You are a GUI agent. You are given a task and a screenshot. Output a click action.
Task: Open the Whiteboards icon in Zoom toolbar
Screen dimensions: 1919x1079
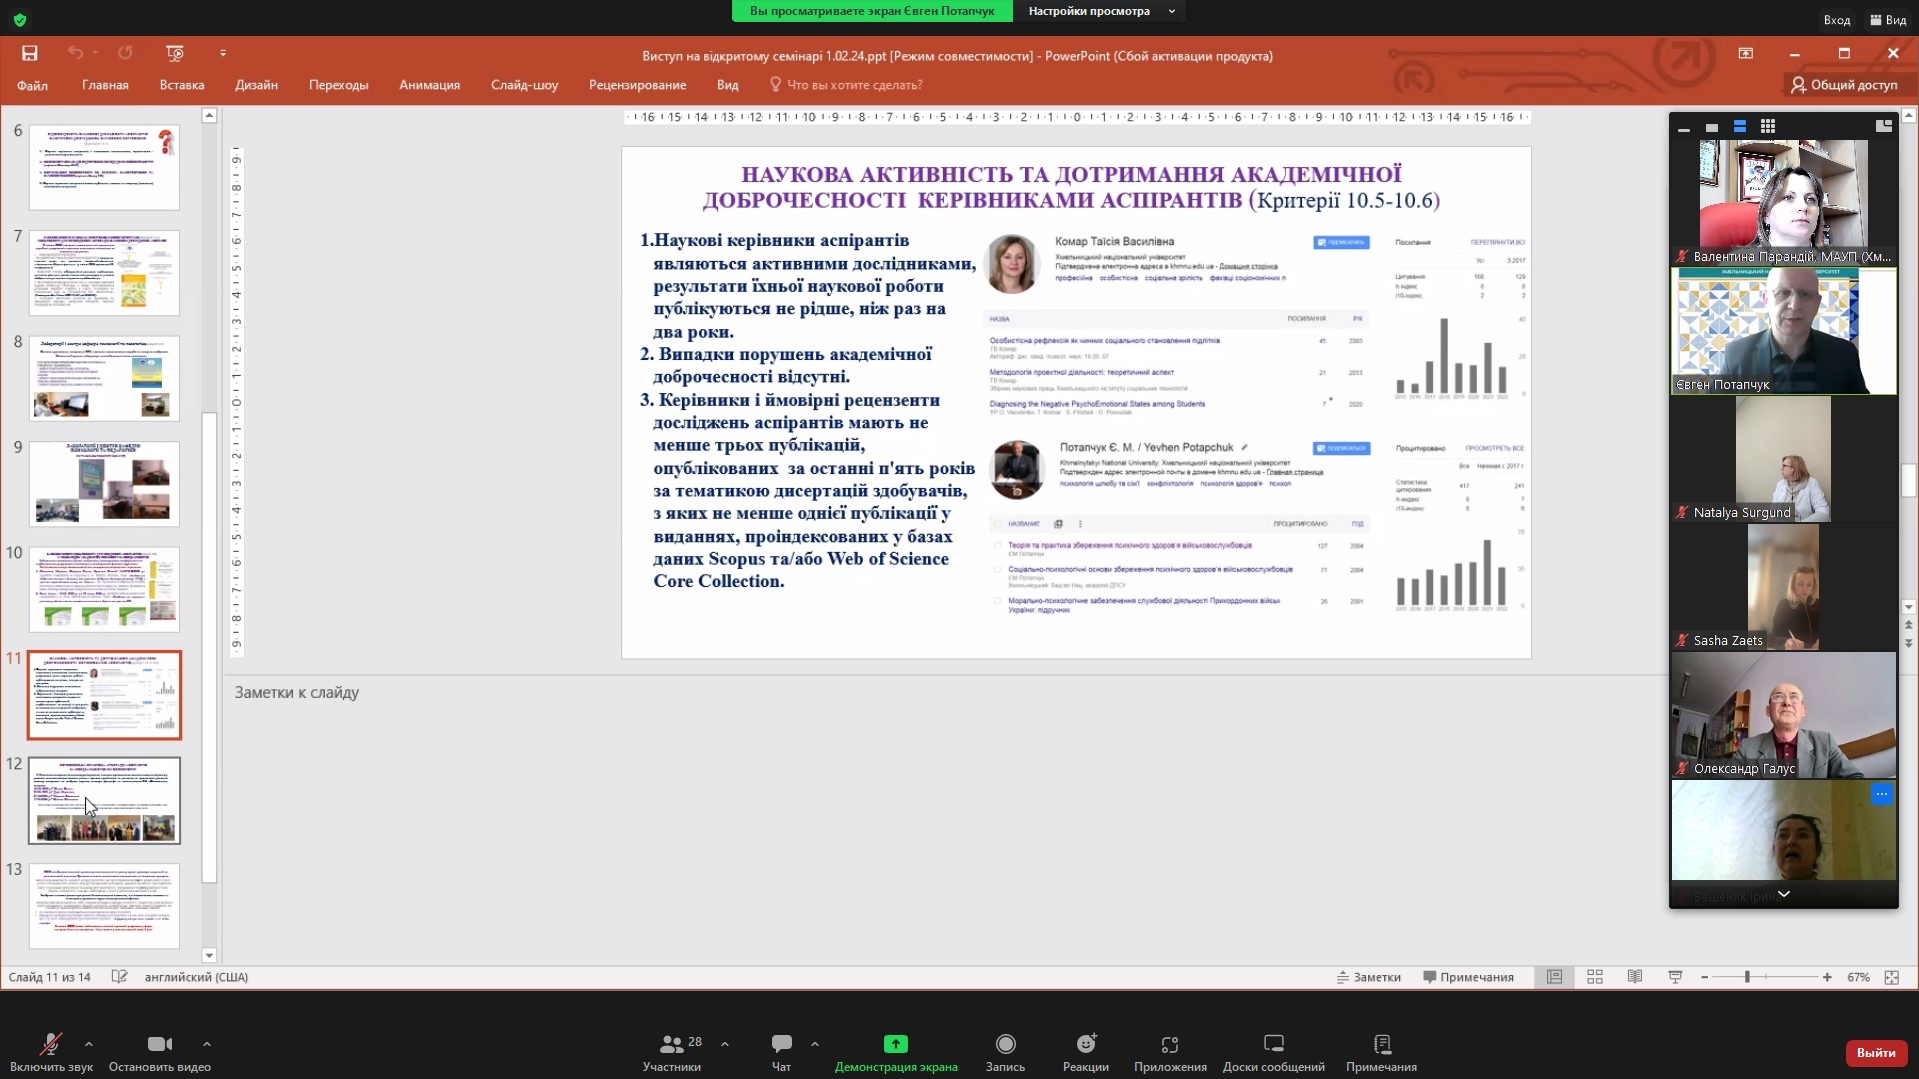tap(1273, 1044)
